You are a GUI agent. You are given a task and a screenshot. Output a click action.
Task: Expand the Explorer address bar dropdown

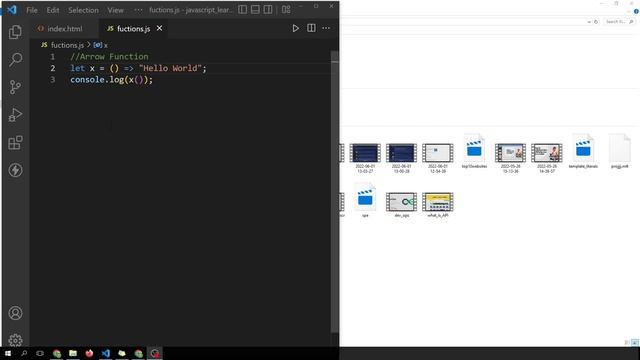[589, 22]
